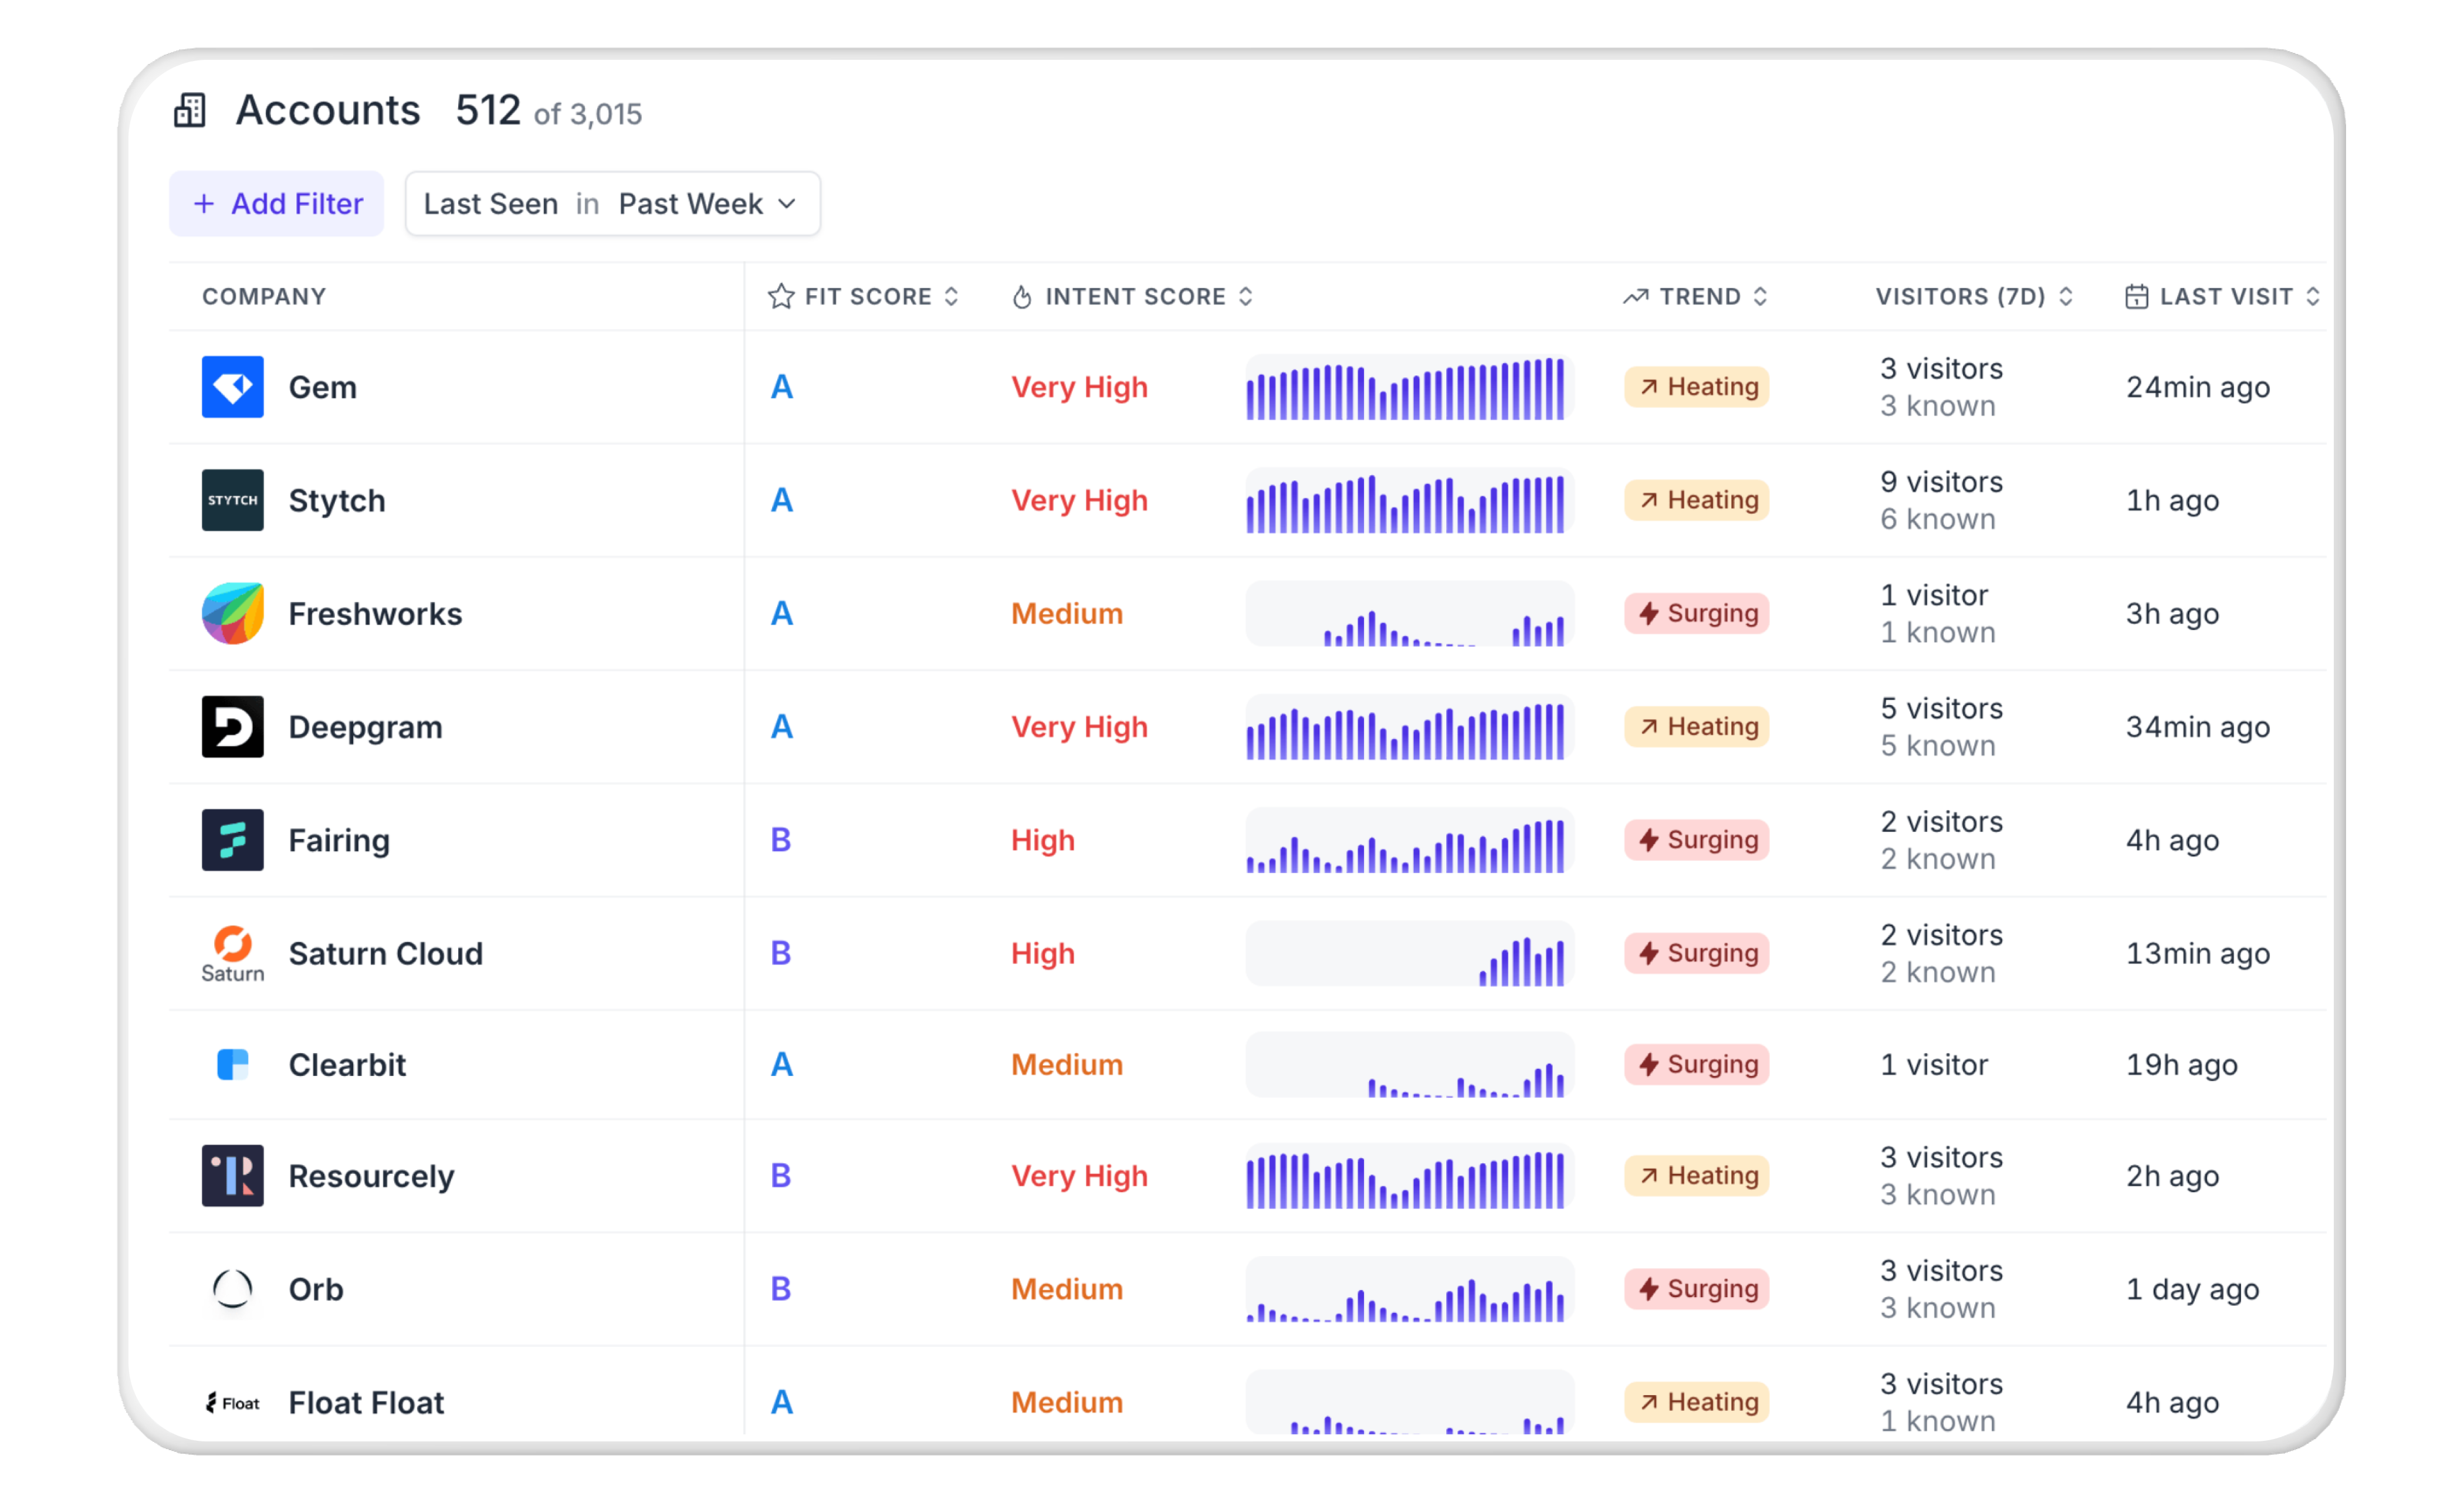The height and width of the screenshot is (1503, 2464).
Task: Click the Heating badge in Resourcely row
Action: [x=1697, y=1176]
